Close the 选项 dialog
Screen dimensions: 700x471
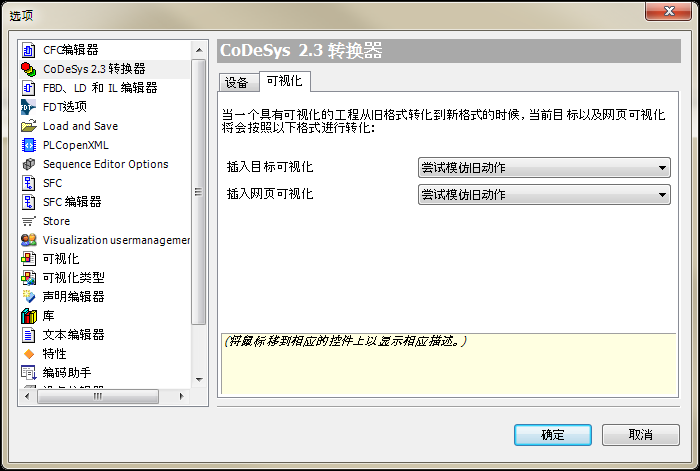668,11
